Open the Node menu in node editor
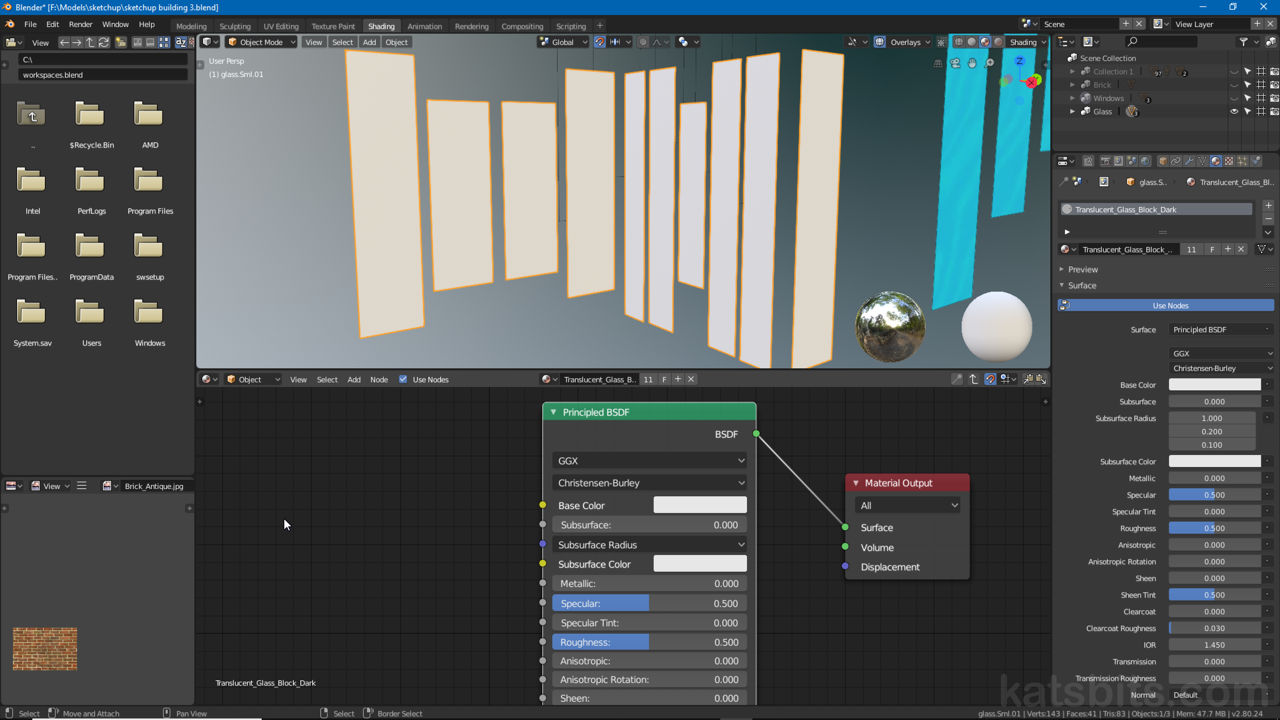The width and height of the screenshot is (1280, 720). (x=379, y=379)
